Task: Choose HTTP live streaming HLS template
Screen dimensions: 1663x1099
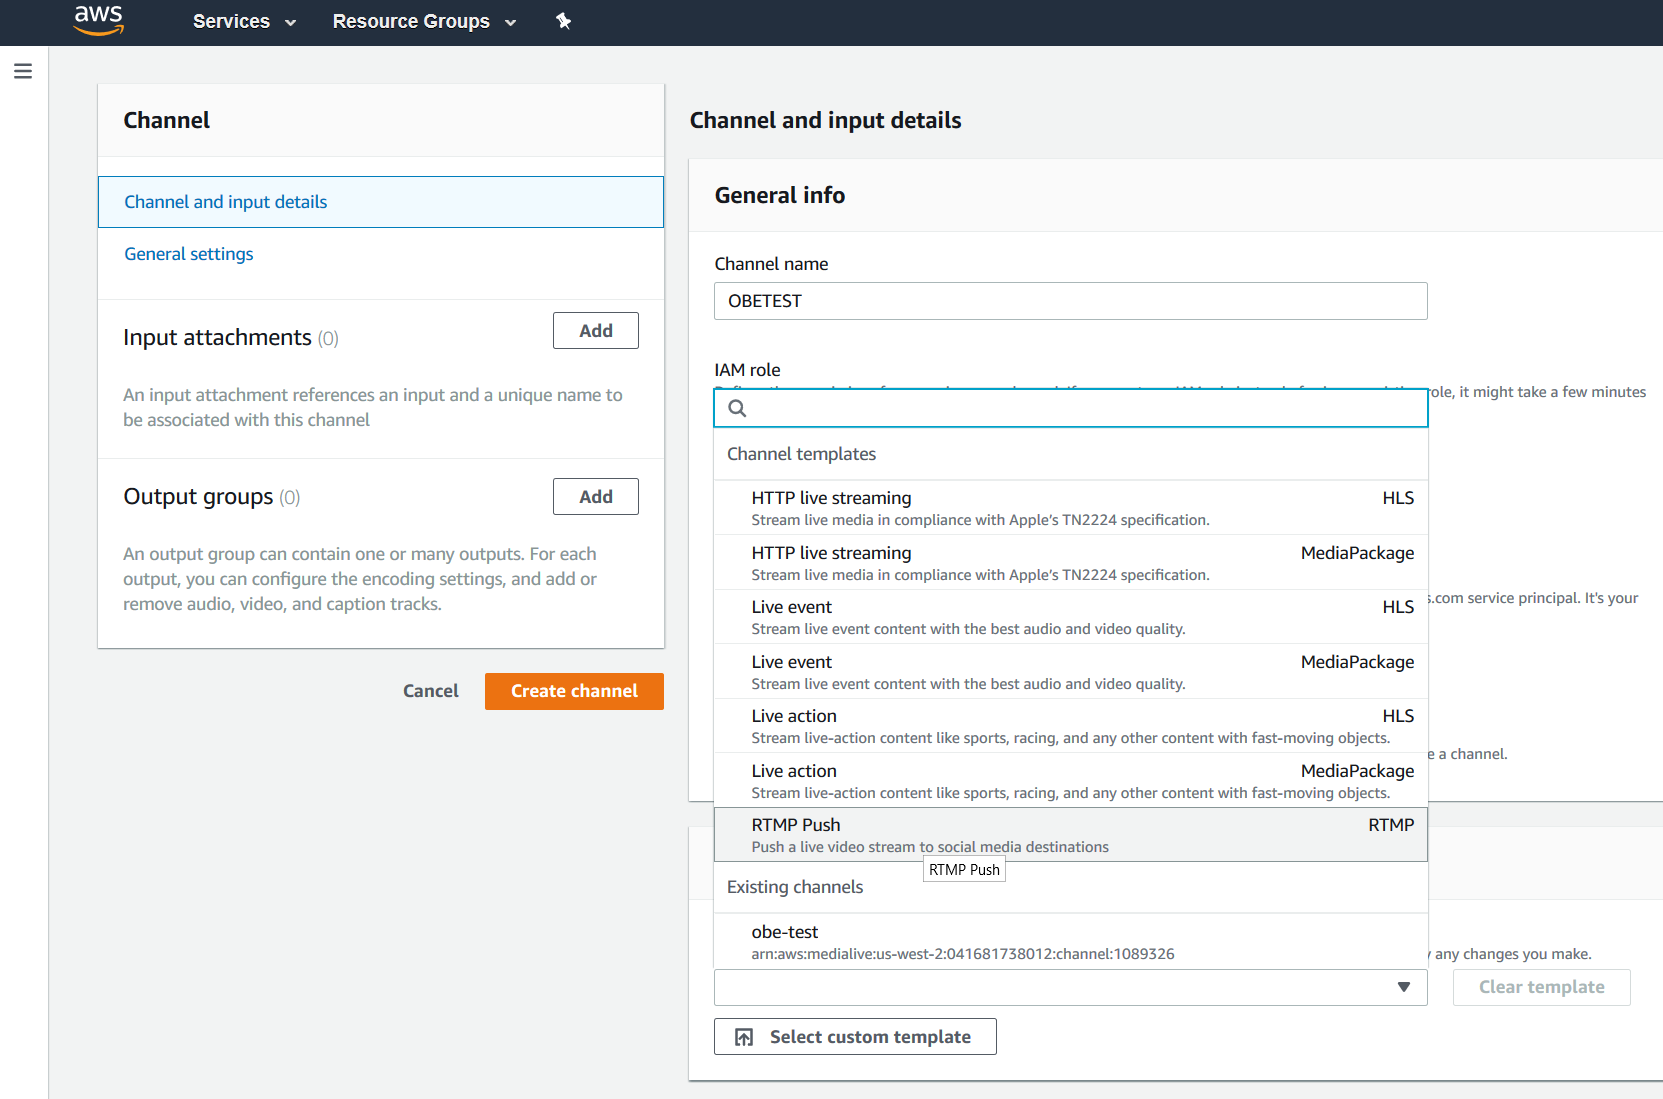Action: [x=1071, y=508]
